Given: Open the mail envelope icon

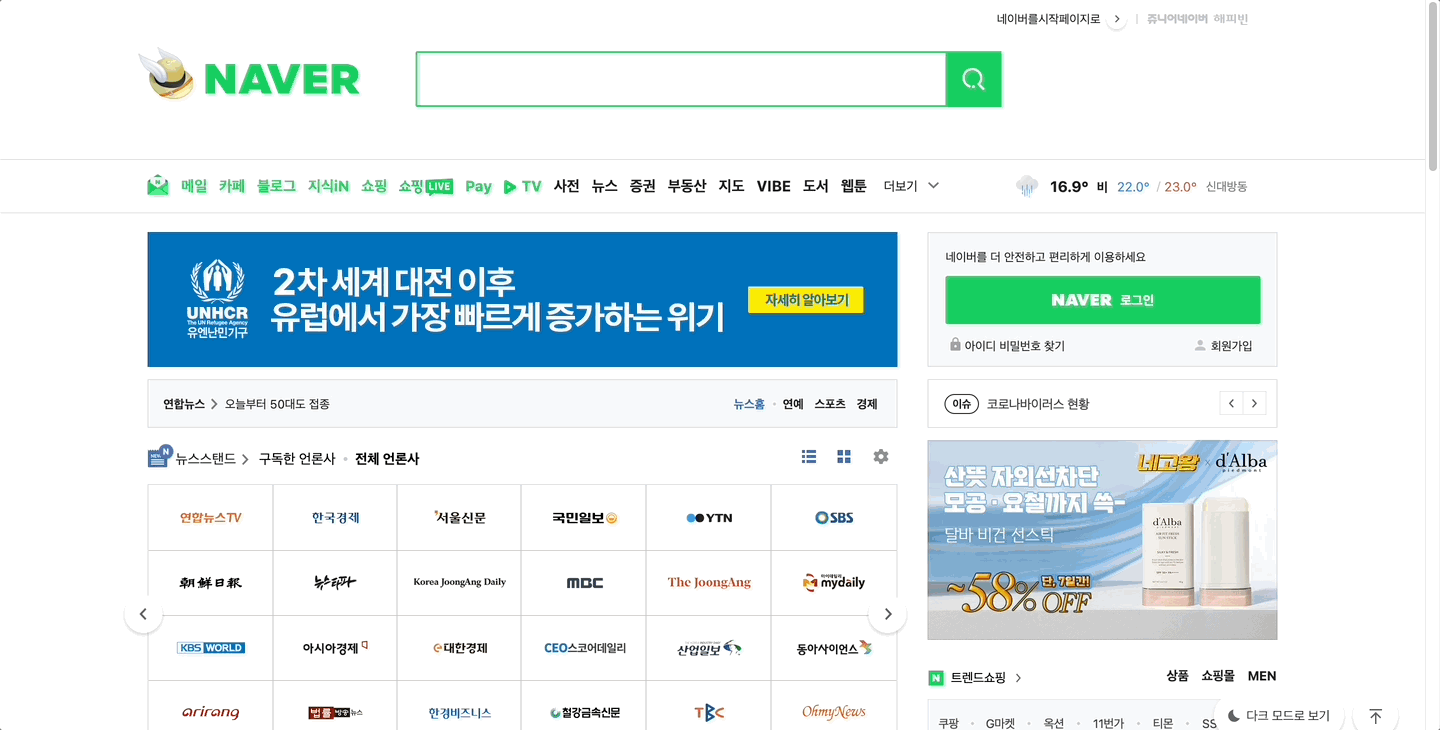Looking at the screenshot, I should (158, 186).
